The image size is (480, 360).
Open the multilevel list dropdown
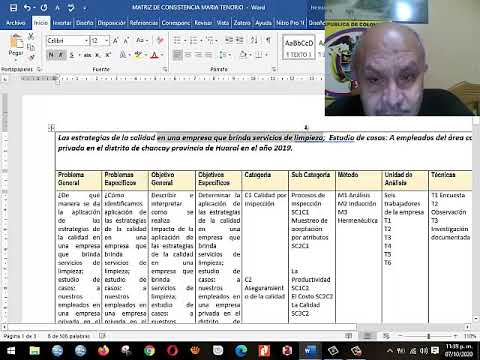click(x=217, y=41)
